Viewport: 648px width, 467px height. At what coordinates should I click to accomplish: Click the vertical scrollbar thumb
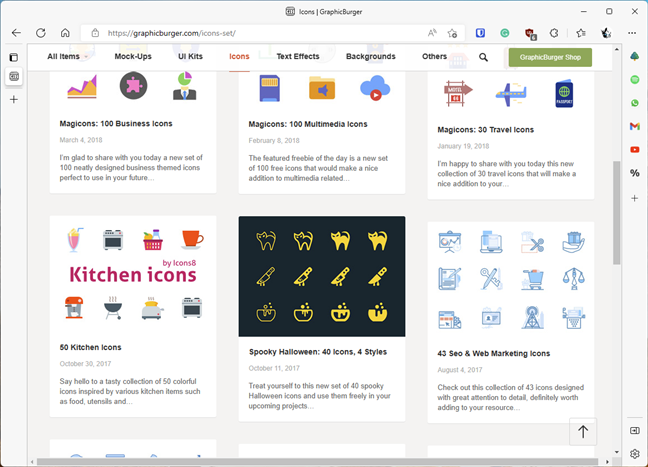617,212
